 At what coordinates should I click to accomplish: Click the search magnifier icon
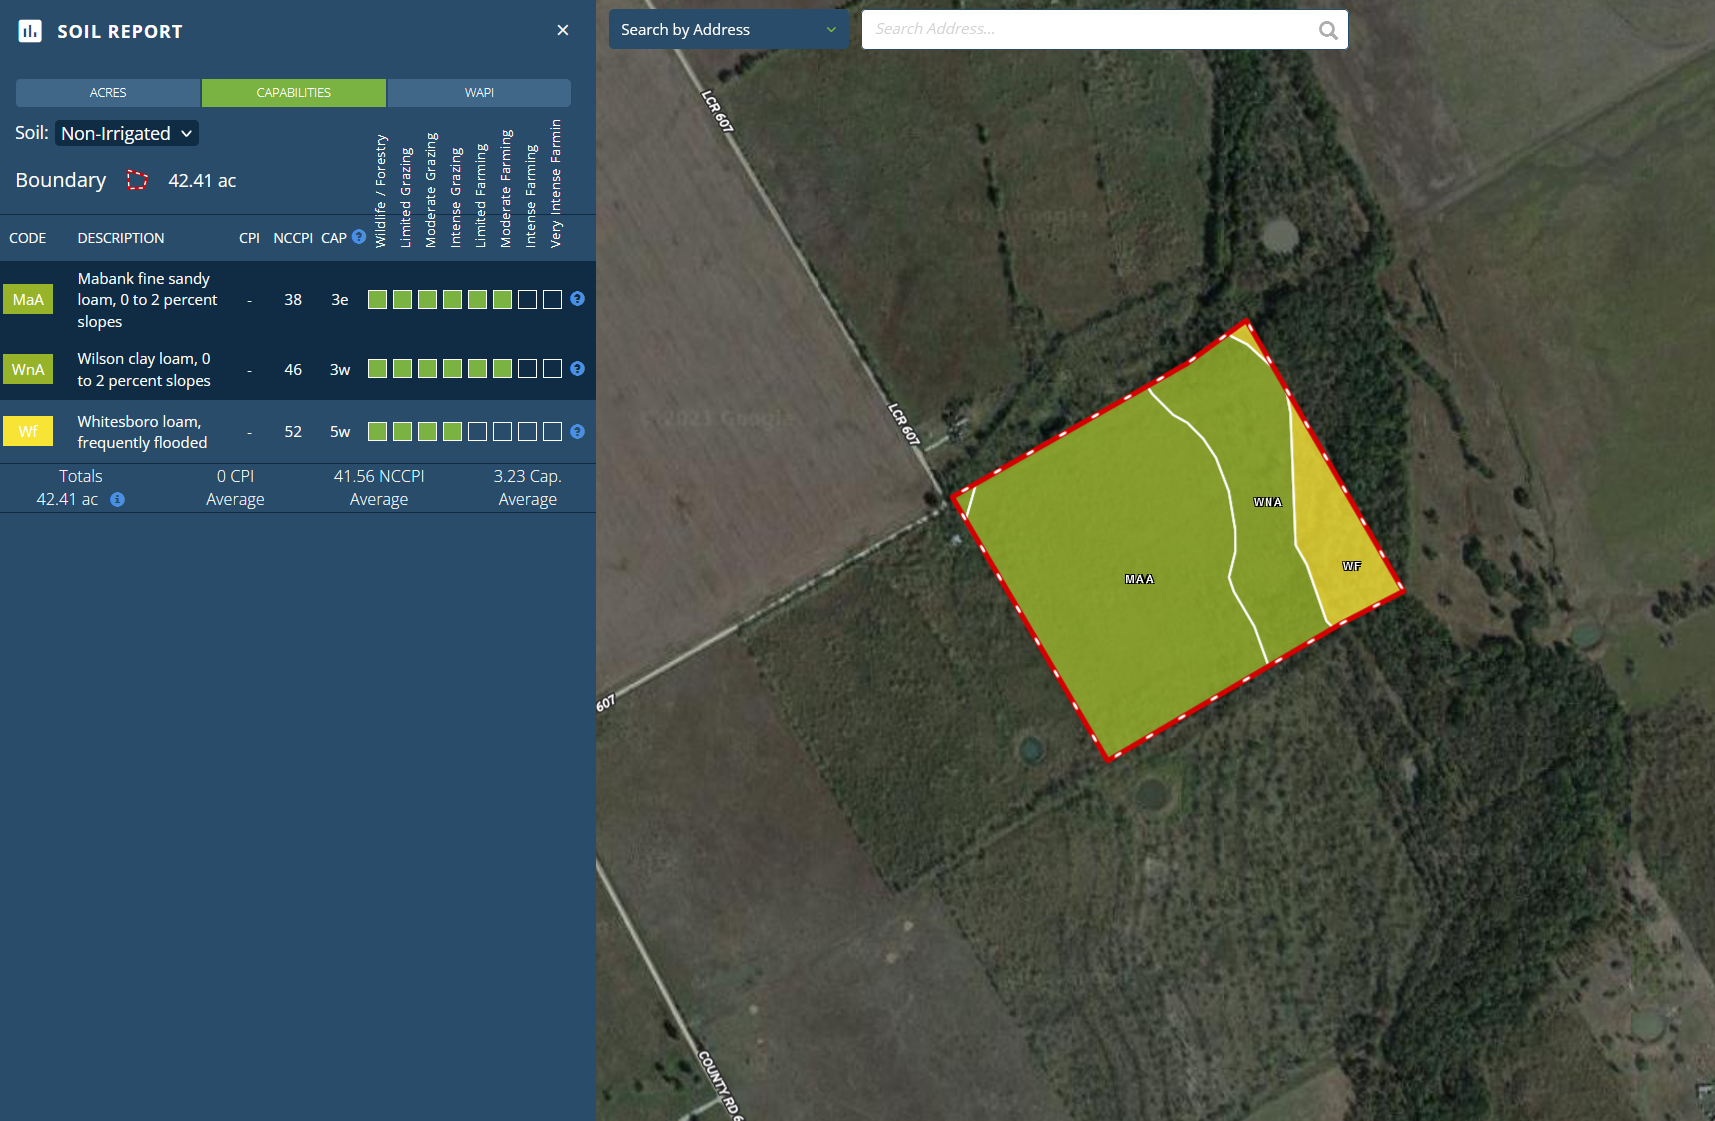[x=1327, y=30]
